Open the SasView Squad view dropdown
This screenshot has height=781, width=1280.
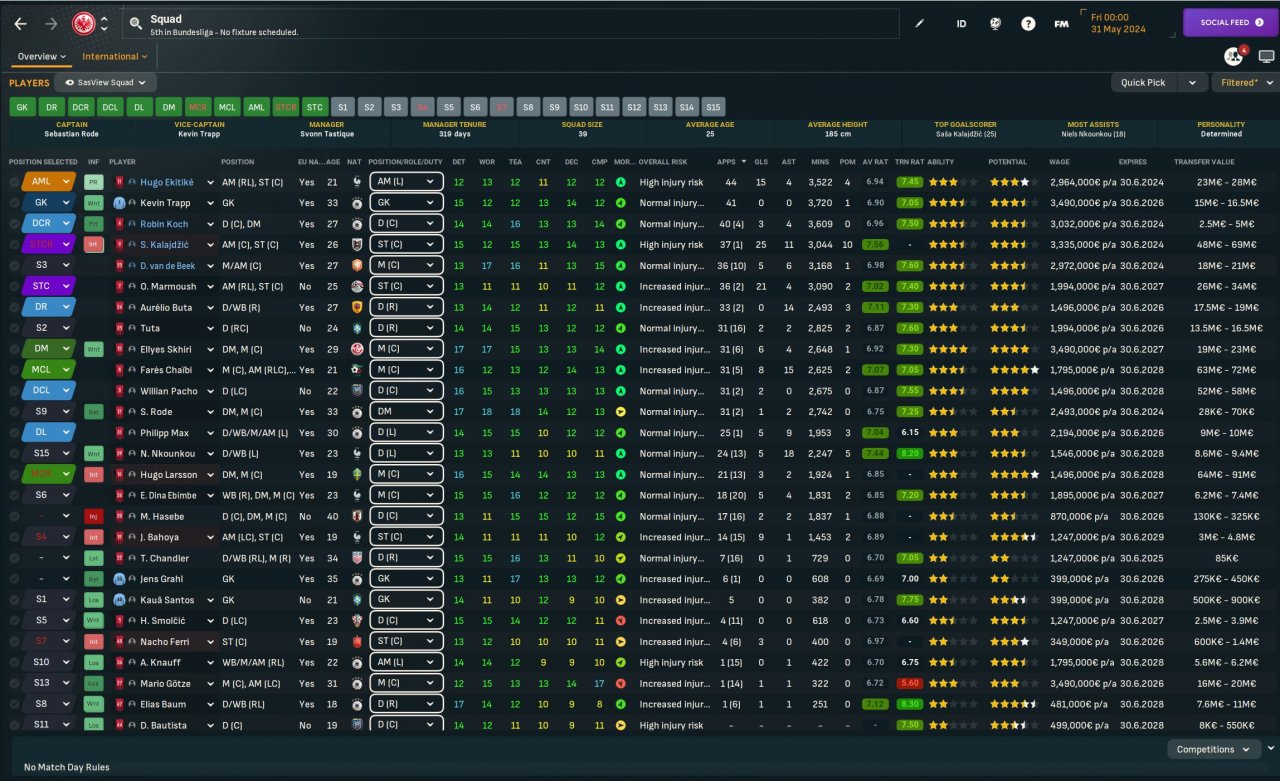coord(106,83)
